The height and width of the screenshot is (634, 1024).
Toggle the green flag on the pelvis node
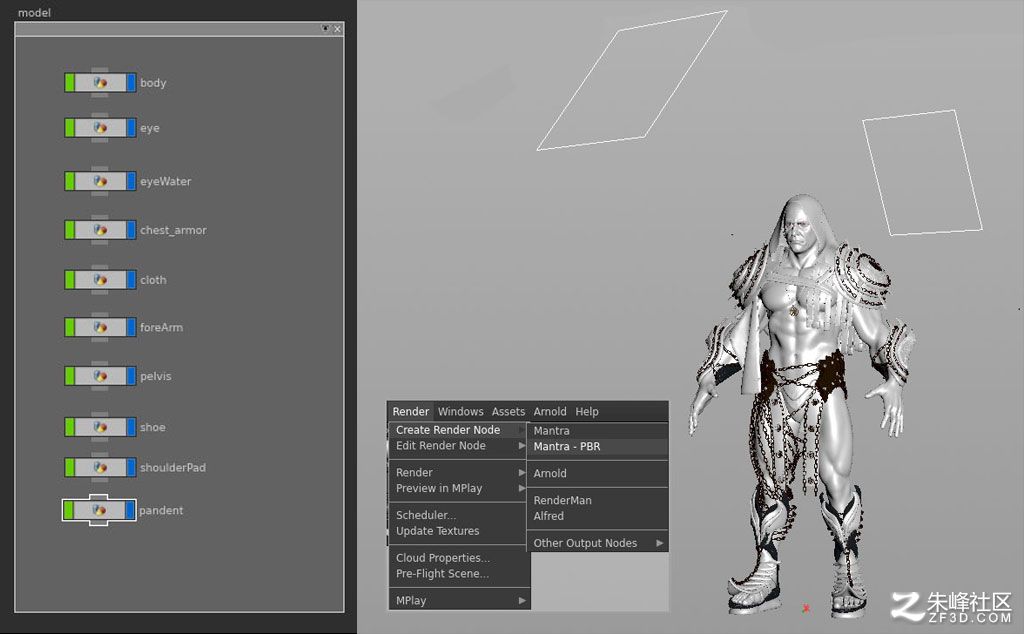70,376
